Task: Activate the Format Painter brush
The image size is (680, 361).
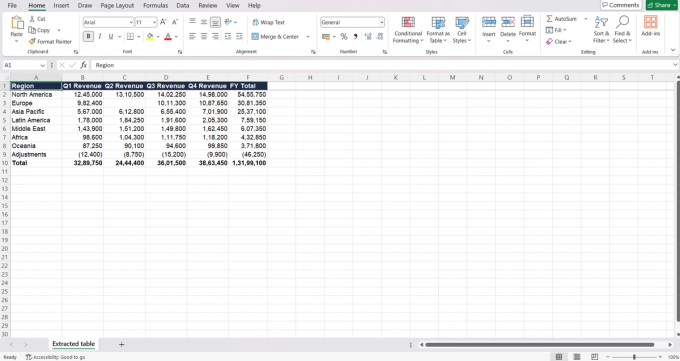Action: (32, 41)
